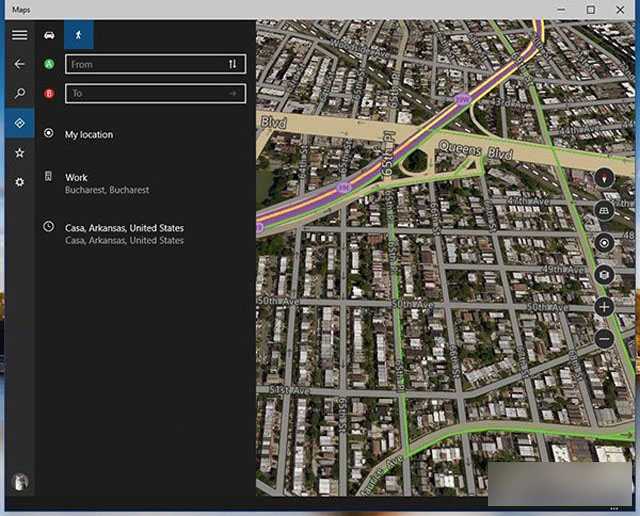The height and width of the screenshot is (516, 640).
Task: Switch to walking directions tab
Action: (79, 35)
